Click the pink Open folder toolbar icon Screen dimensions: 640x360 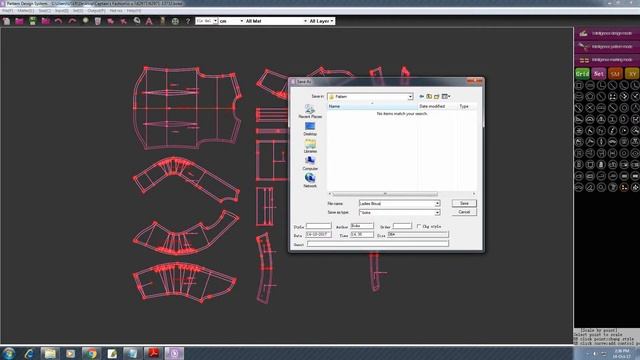(19, 21)
